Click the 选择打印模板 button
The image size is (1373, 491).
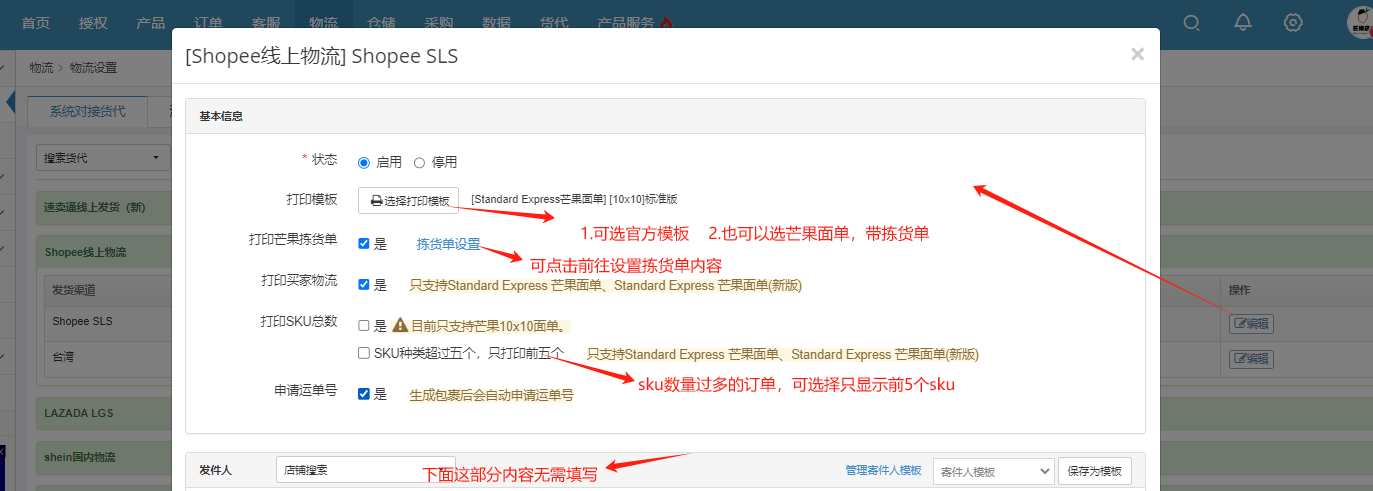click(408, 200)
